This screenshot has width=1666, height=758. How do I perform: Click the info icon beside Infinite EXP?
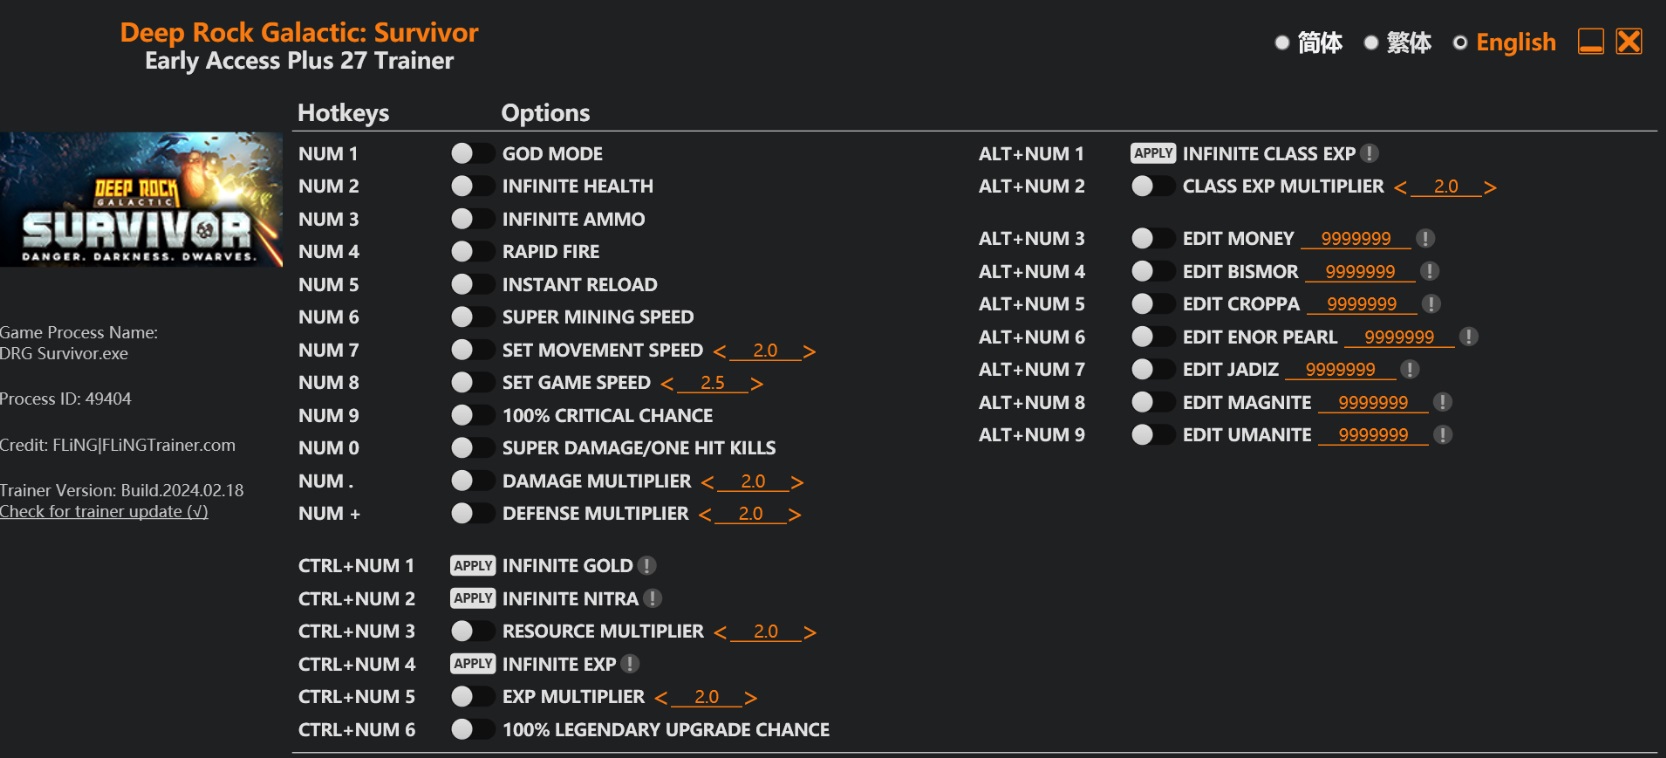pos(630,664)
